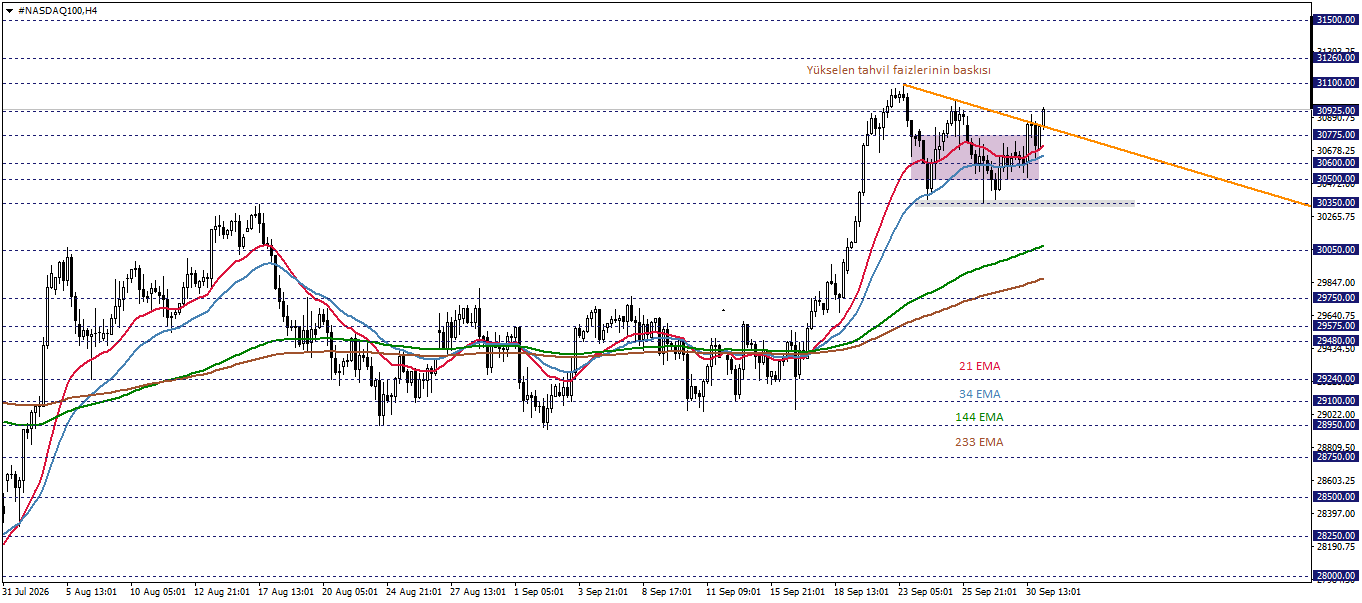Click the 23 Sep 05:01 time label
This screenshot has width=1362, height=603.
[x=925, y=592]
